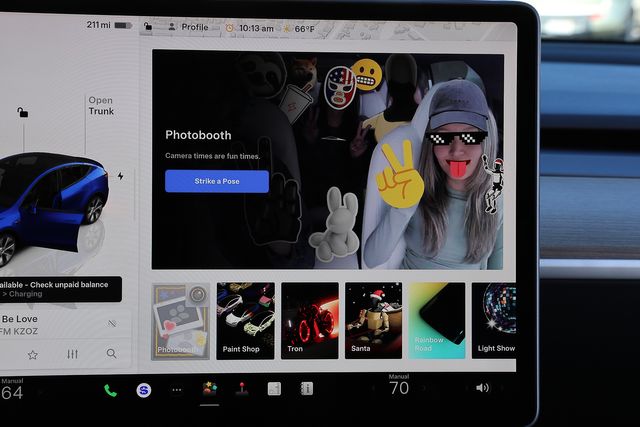640x427 pixels.
Task: Tap the speaker volume icon
Action: coord(482,388)
